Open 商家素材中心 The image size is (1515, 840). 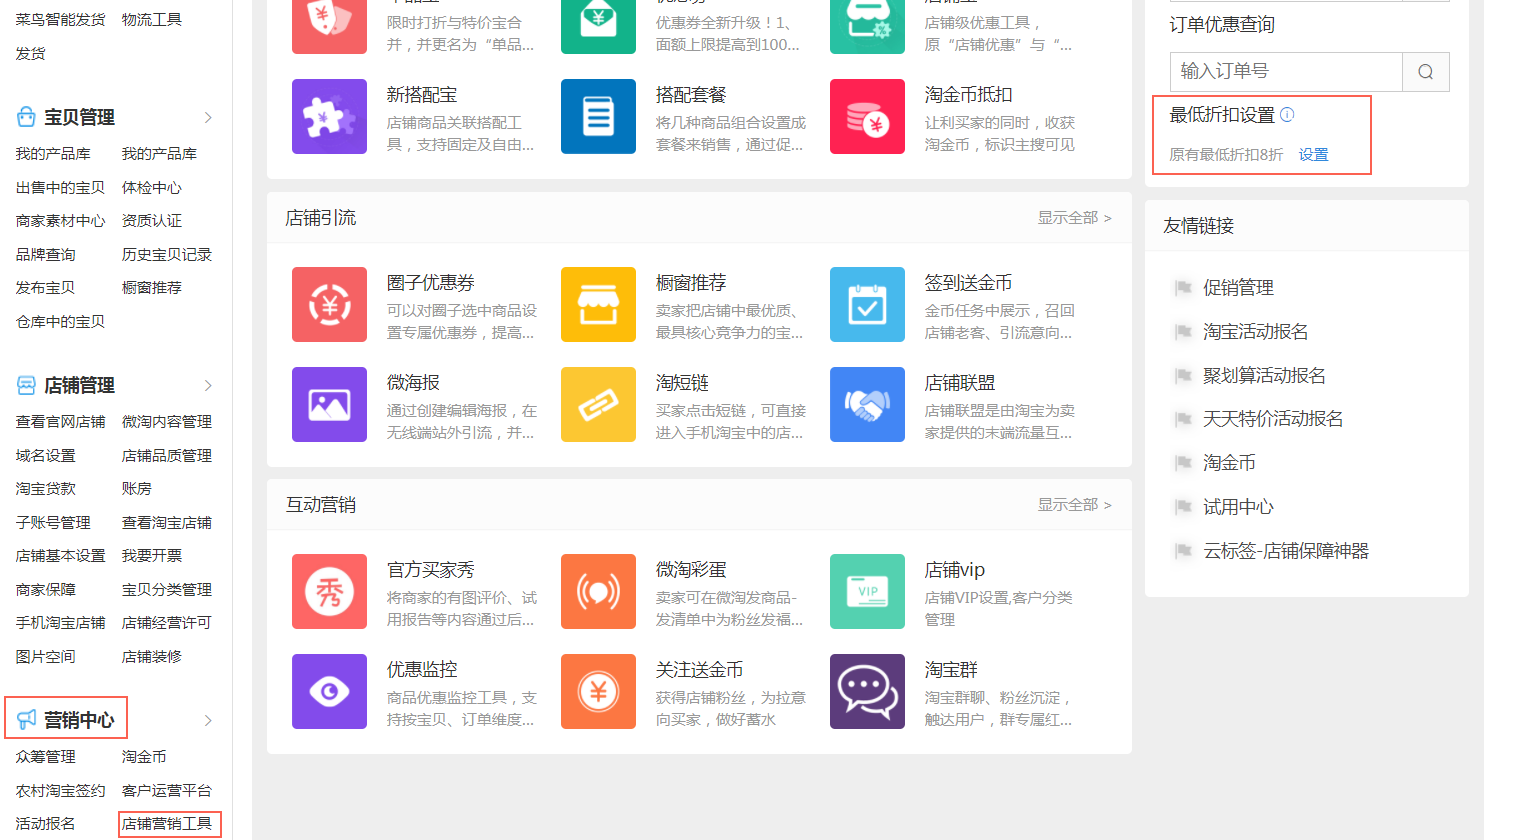(60, 221)
